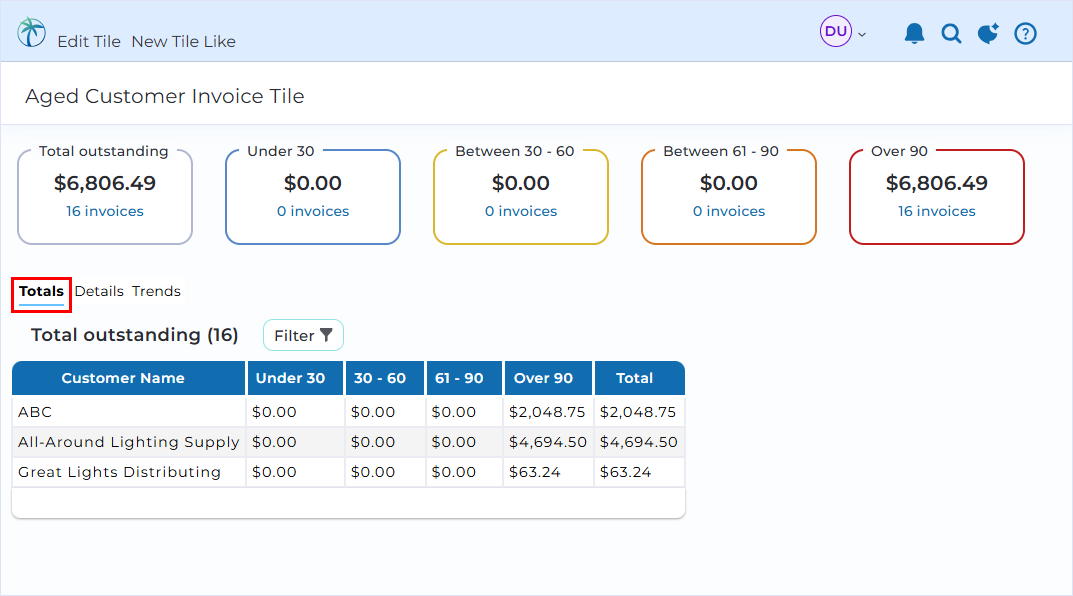
Task: Open 0 invoices link under Under 30
Action: coord(313,211)
